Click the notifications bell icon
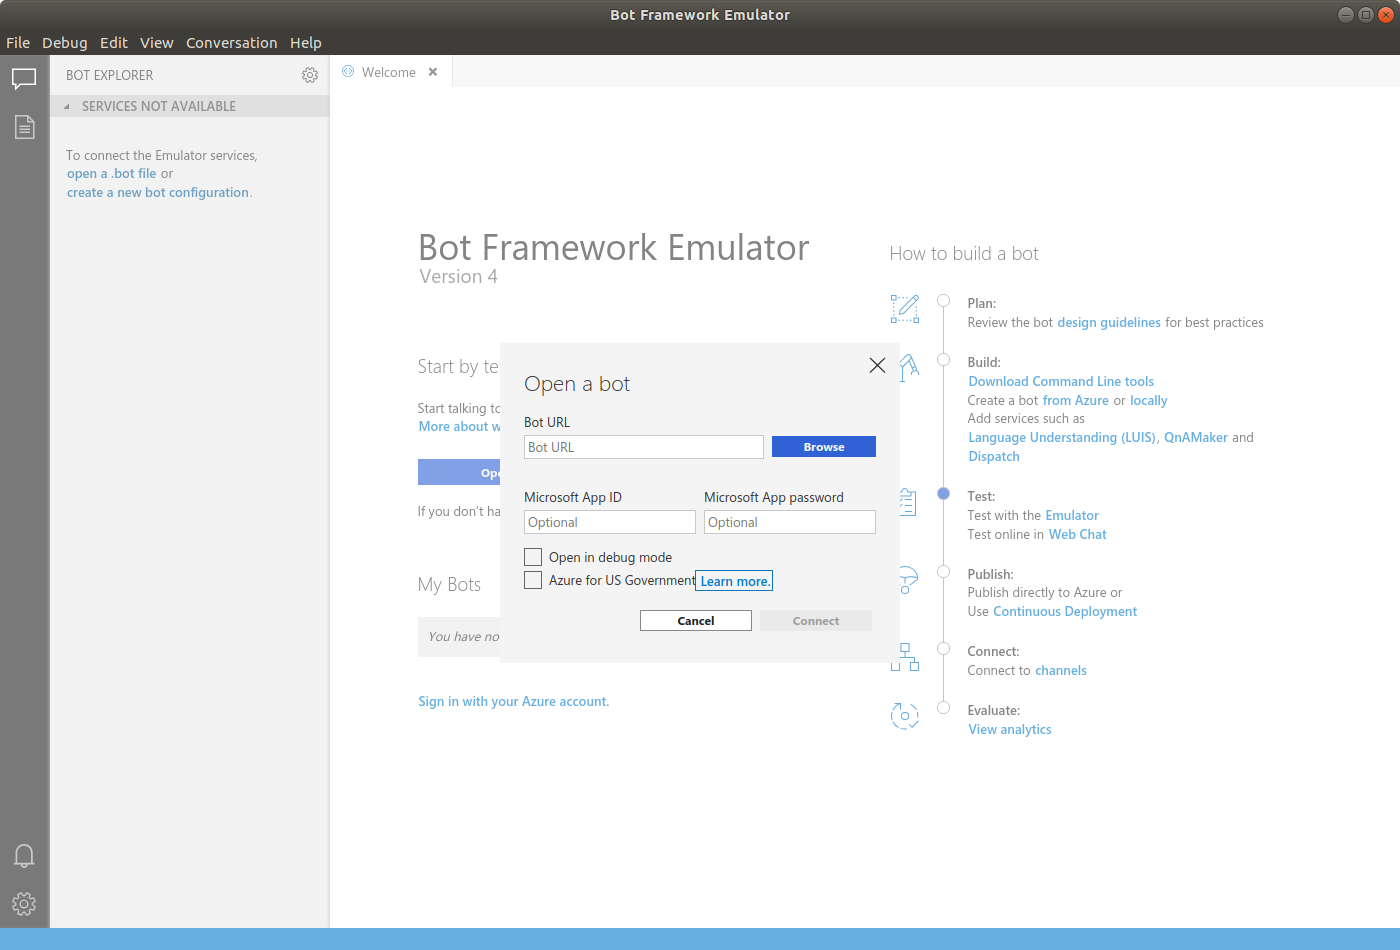Screen dimensions: 1400x950 tap(24, 855)
